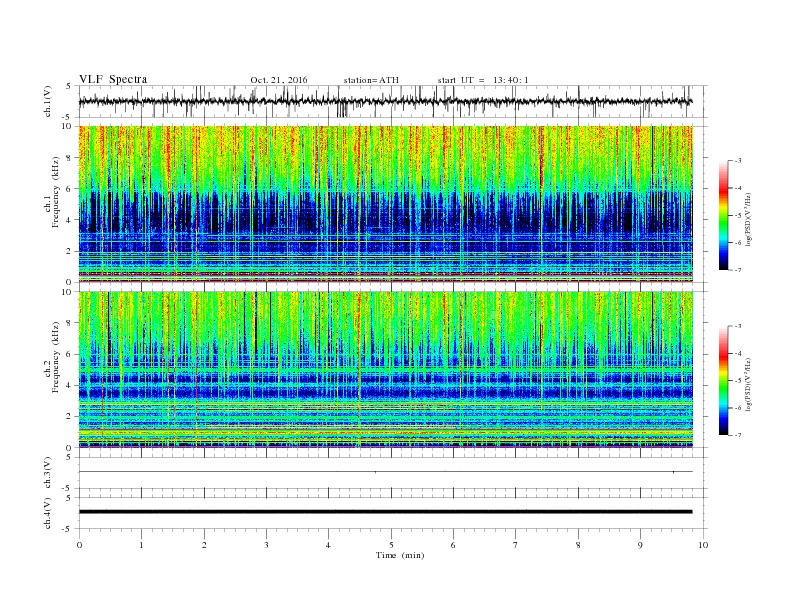This screenshot has height=612, width=792.
Task: Click the 2 kHz tick on ch.2 spectrogram
Action: click(70, 417)
